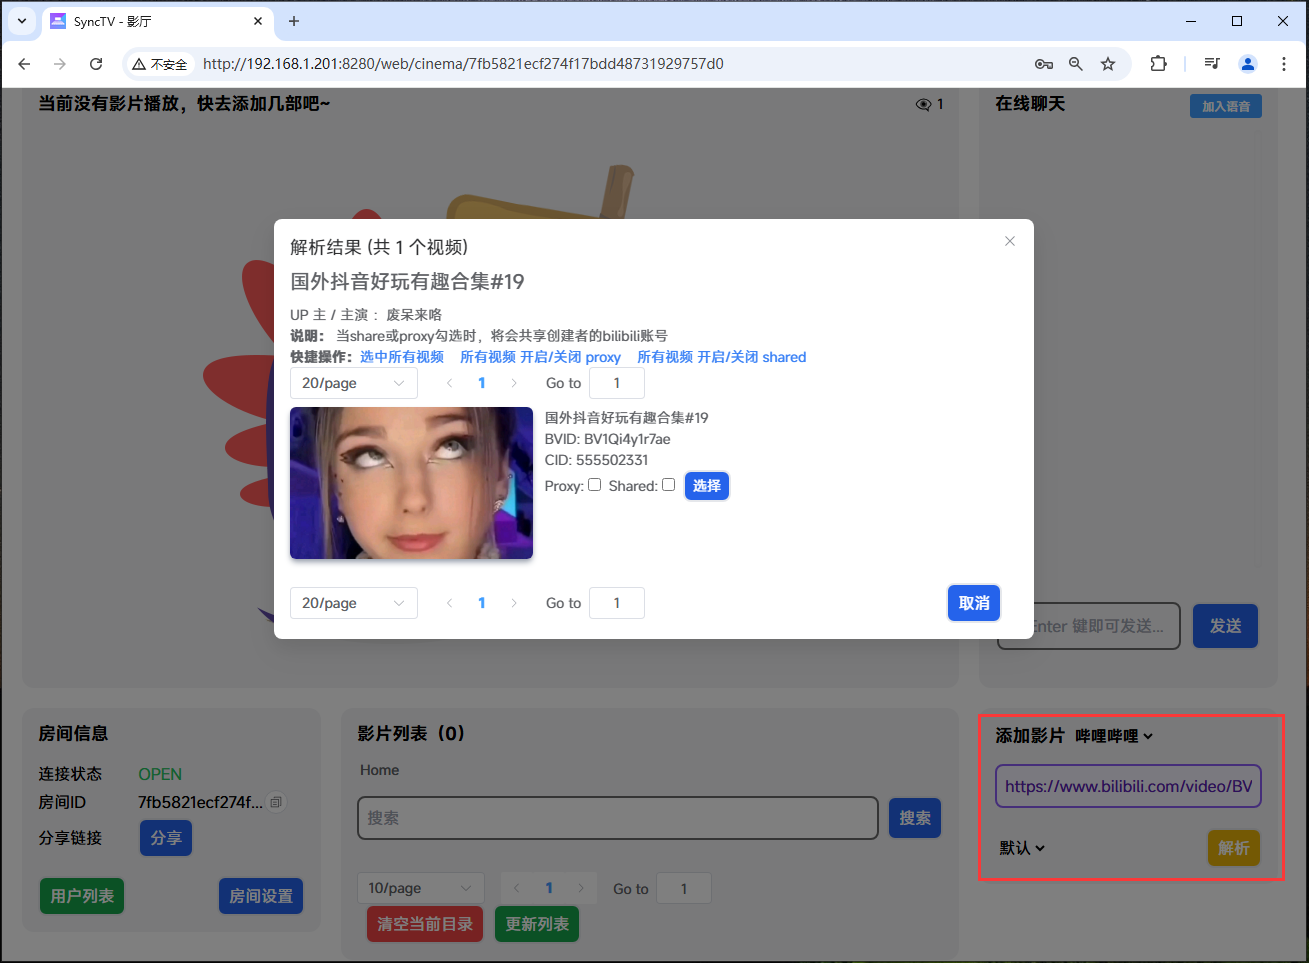Enable the Proxy checkbox for the video
Screen dimensions: 1309x963
click(594, 484)
